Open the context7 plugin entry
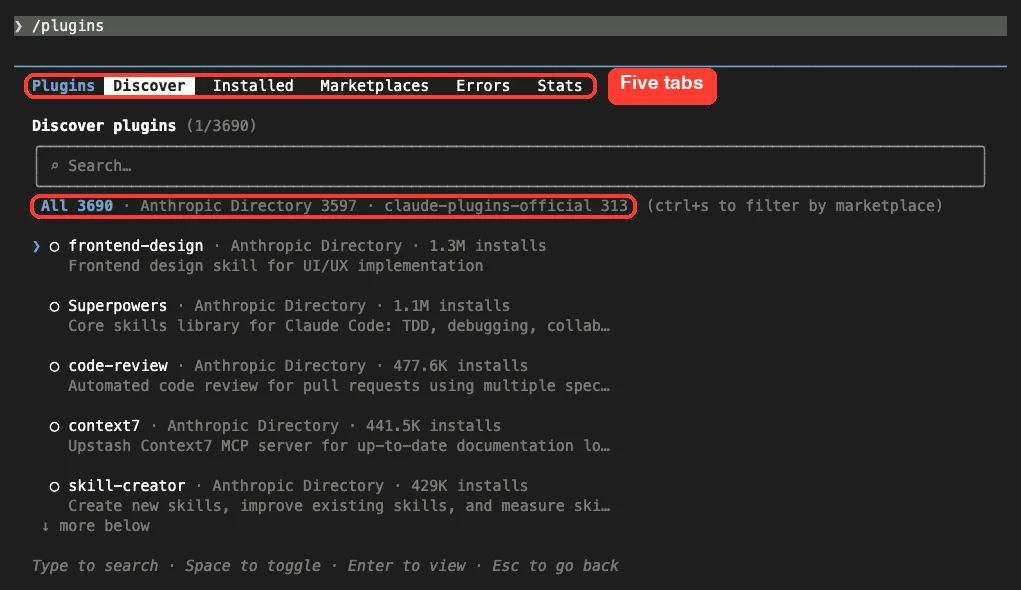 pyautogui.click(x=104, y=425)
